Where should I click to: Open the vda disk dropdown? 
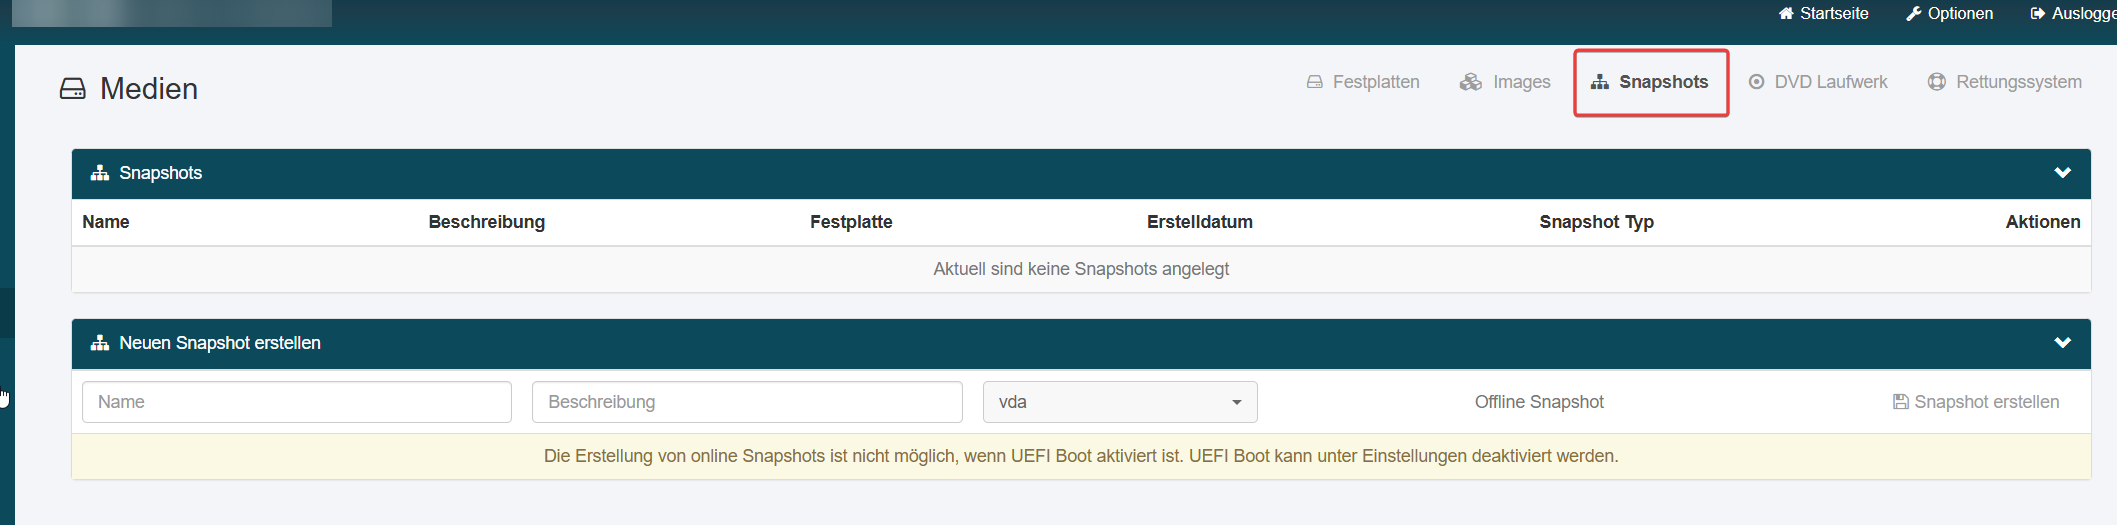(x=1120, y=402)
